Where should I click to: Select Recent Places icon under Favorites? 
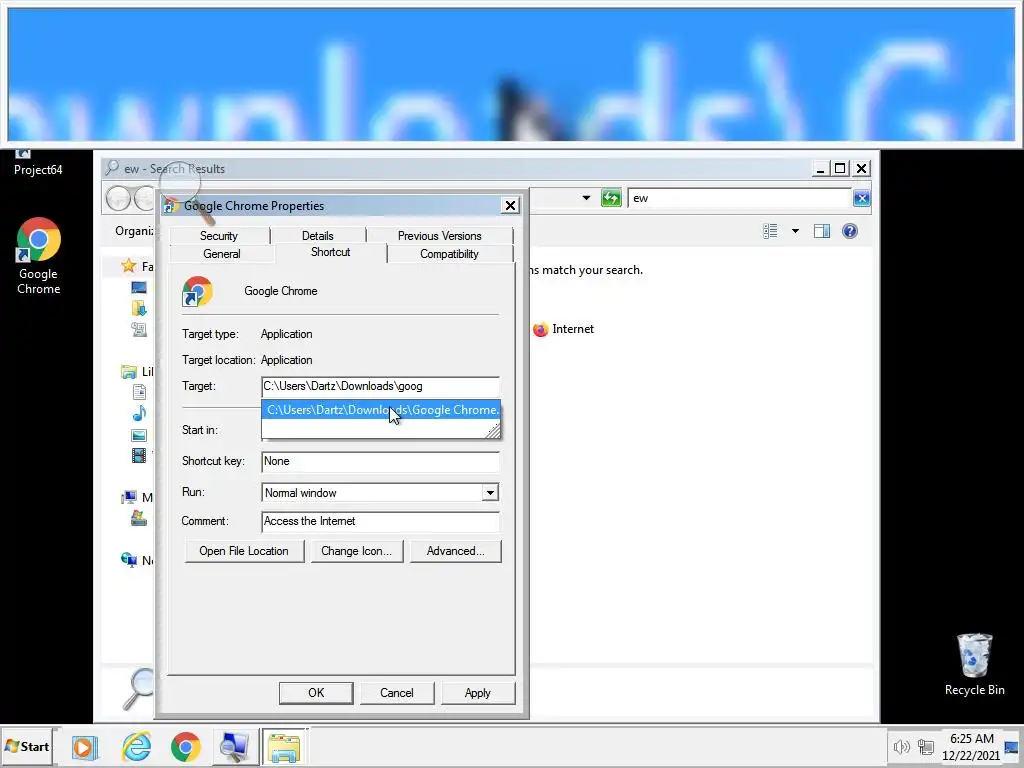tap(139, 329)
